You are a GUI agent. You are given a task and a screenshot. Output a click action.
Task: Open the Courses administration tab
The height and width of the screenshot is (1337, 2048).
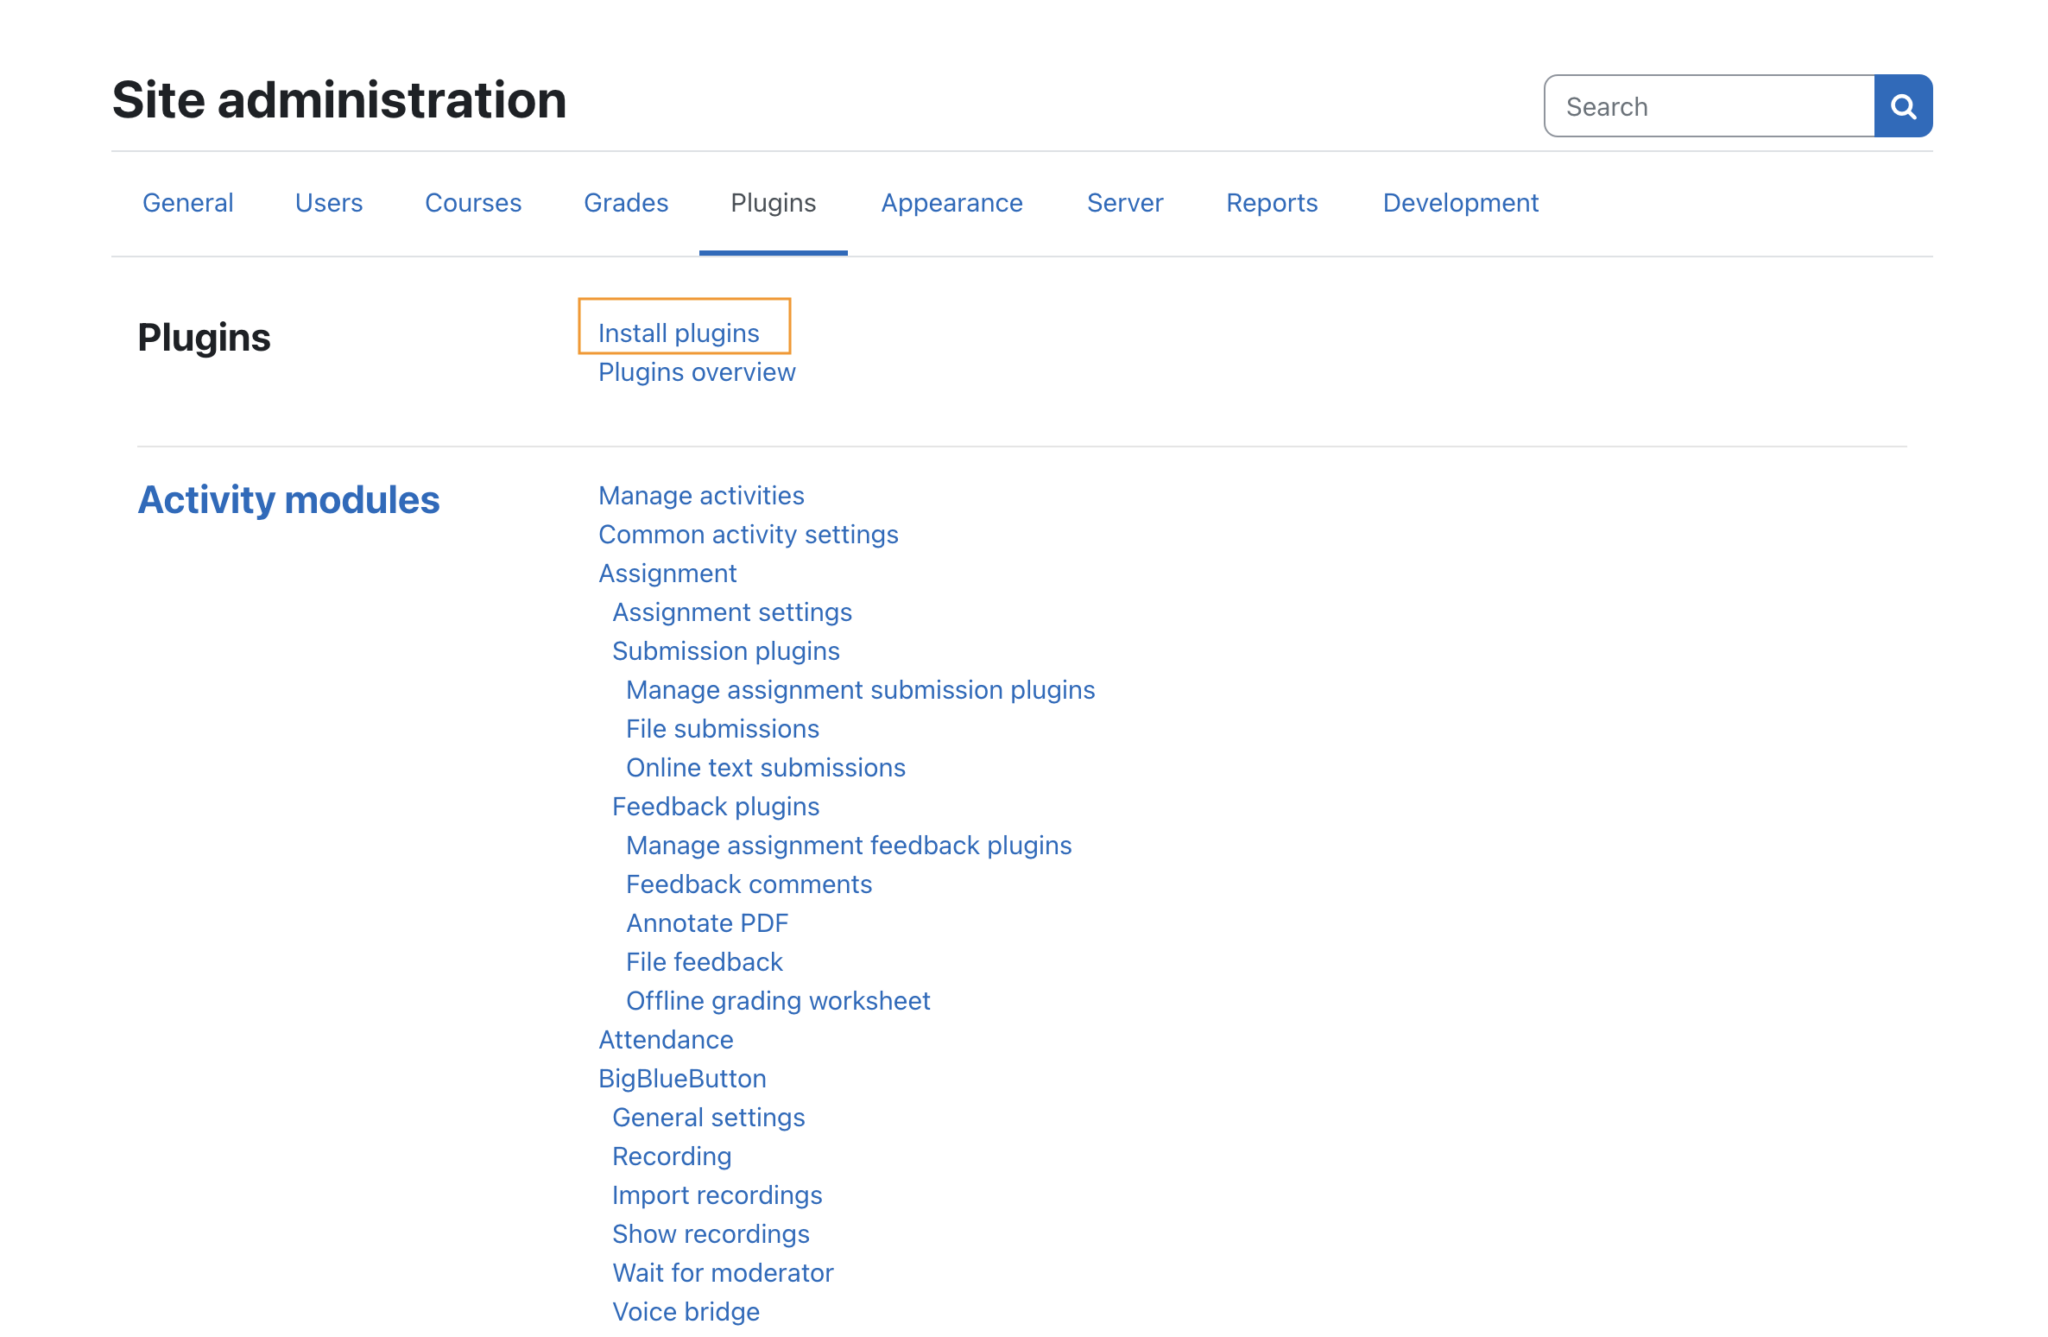473,203
